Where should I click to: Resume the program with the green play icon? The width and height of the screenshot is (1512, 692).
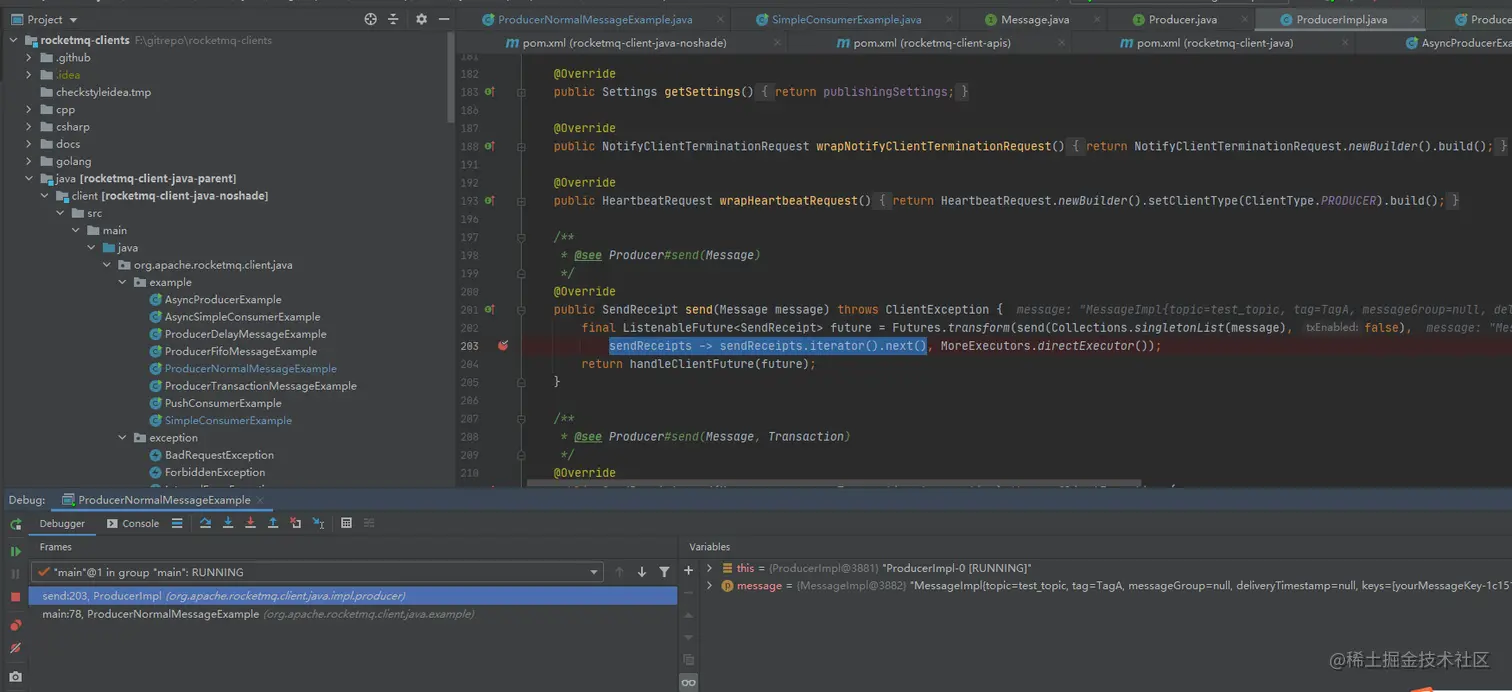pyautogui.click(x=15, y=551)
